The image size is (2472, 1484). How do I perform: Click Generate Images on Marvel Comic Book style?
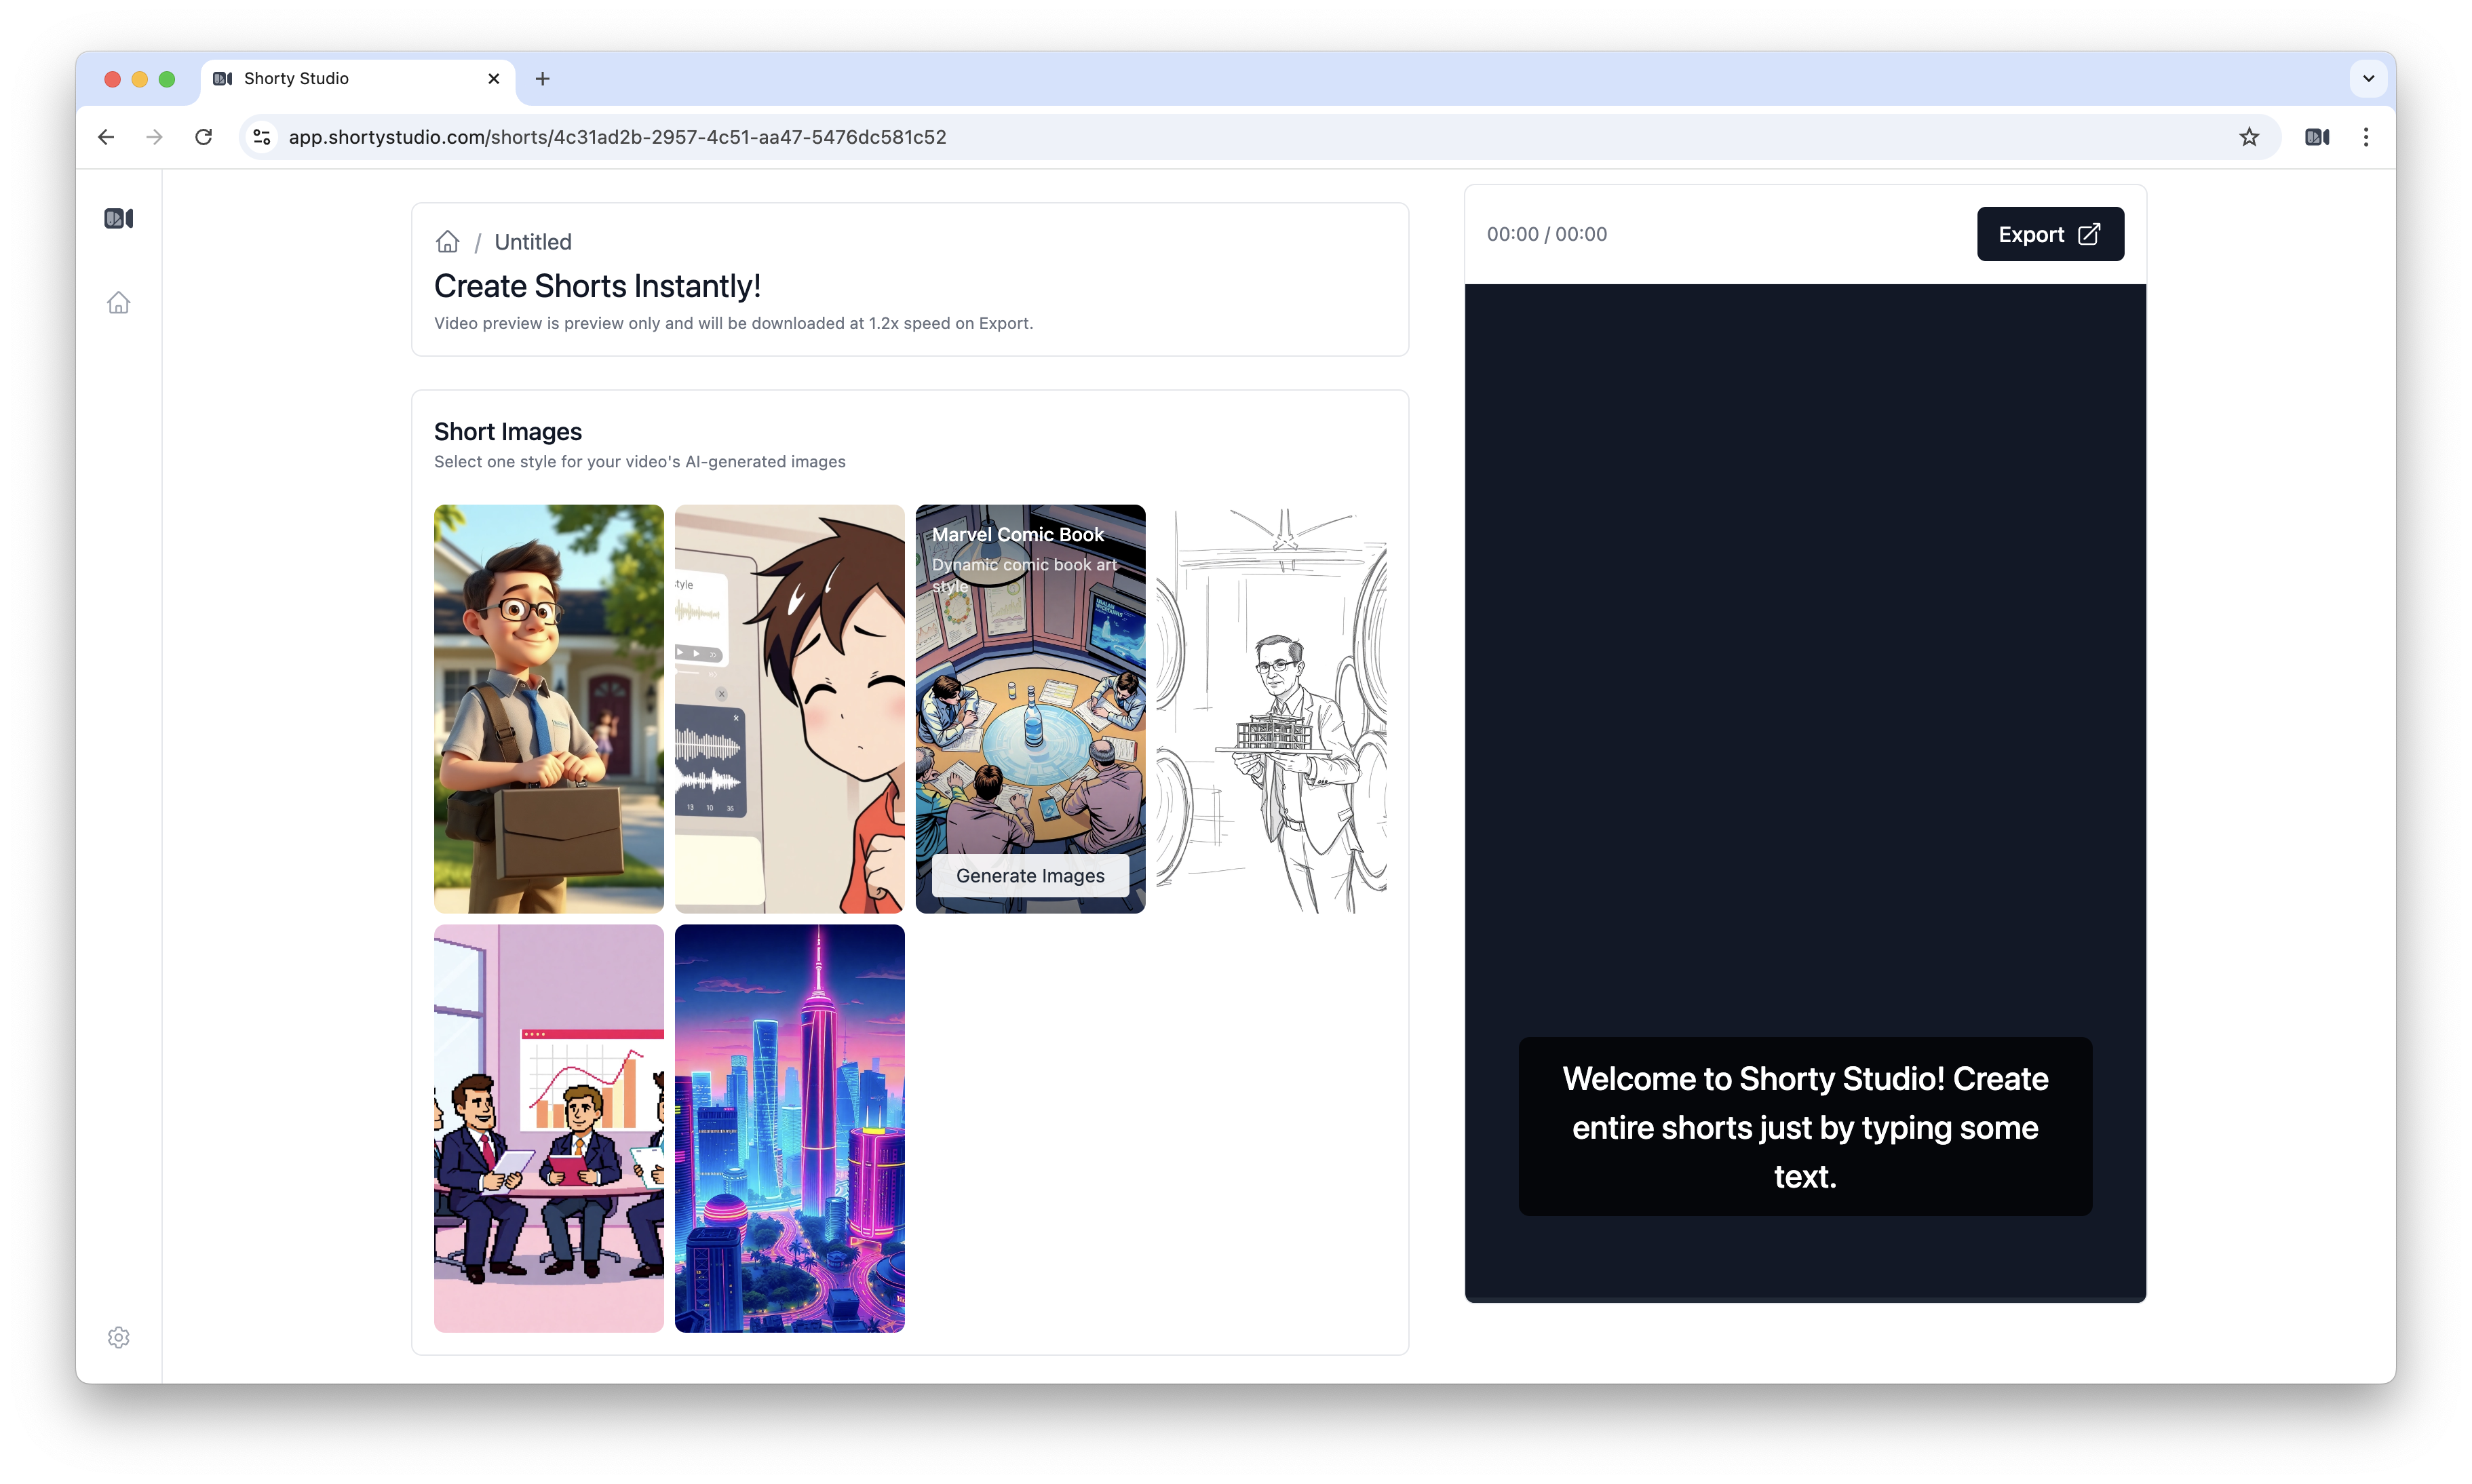tap(1029, 875)
